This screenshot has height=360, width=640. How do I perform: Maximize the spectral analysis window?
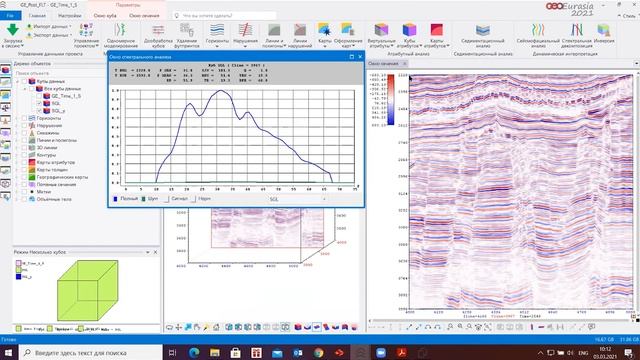click(x=351, y=57)
